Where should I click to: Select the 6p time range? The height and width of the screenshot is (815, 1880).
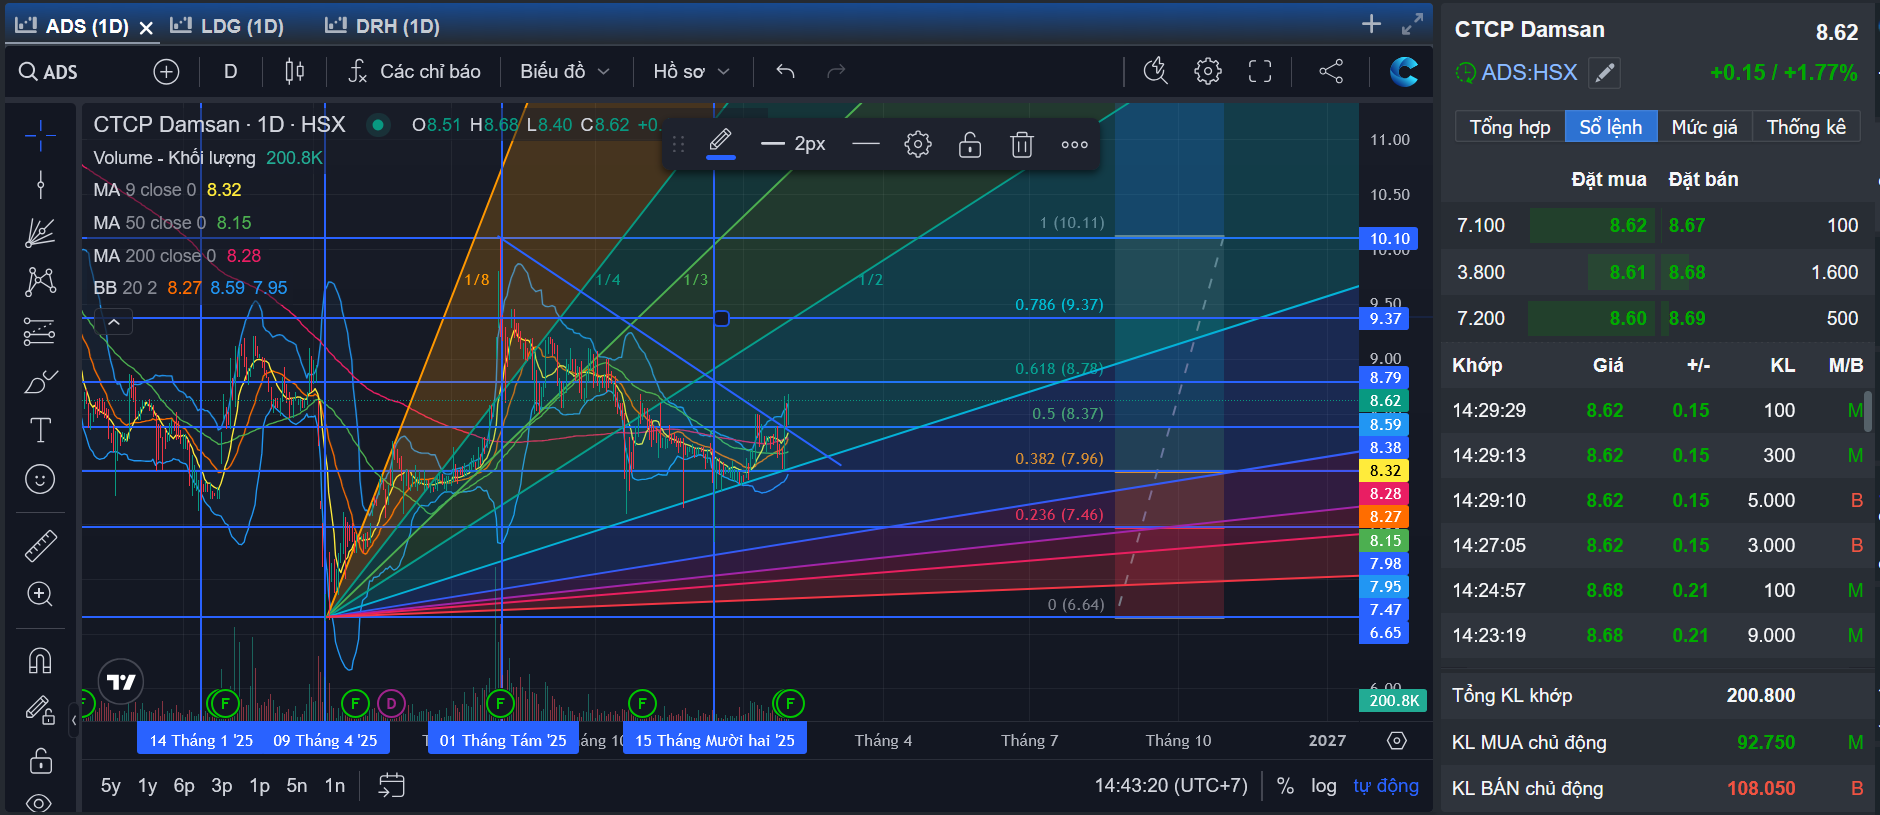[184, 785]
